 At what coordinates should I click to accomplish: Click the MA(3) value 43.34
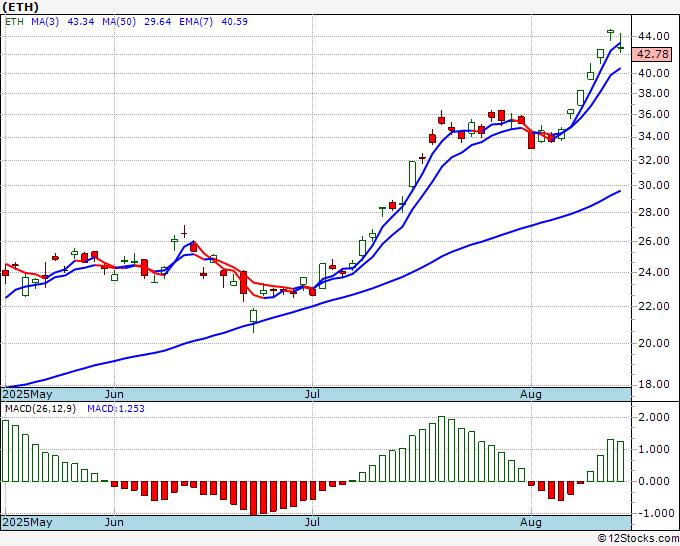click(81, 22)
